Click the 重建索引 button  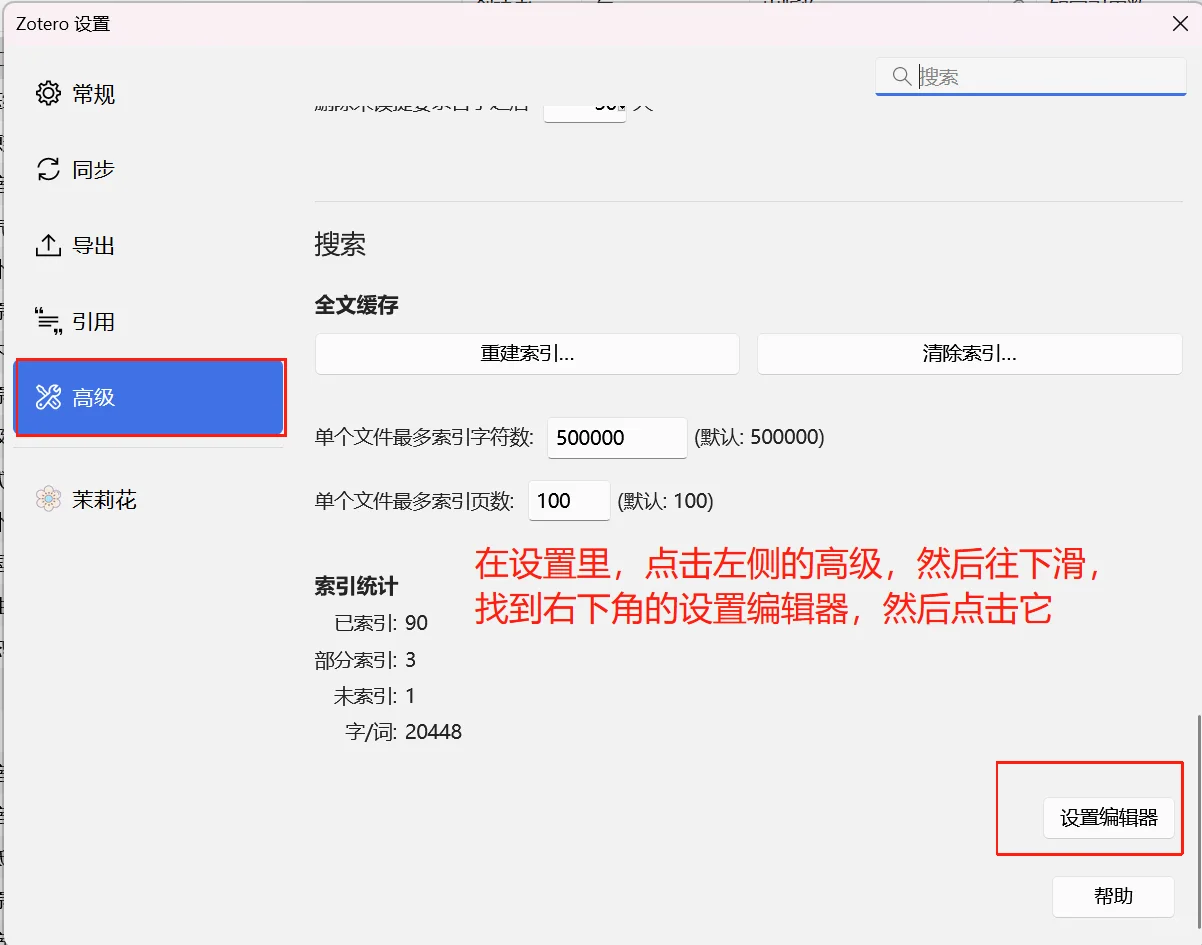(x=526, y=353)
